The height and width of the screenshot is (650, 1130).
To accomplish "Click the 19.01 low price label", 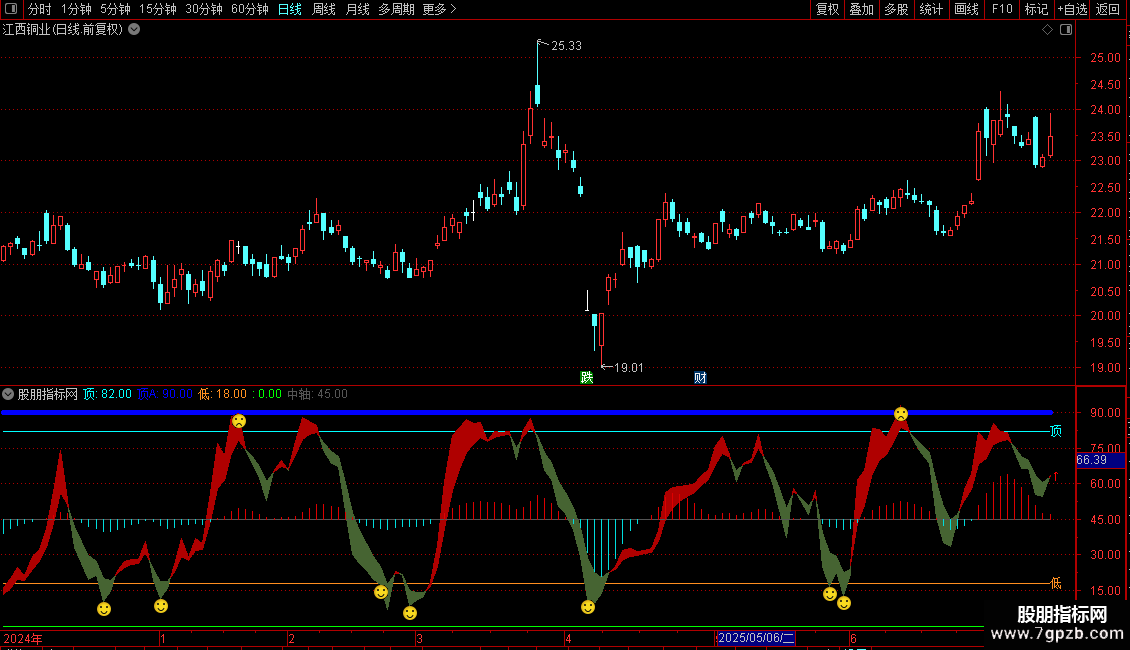I will point(628,368).
